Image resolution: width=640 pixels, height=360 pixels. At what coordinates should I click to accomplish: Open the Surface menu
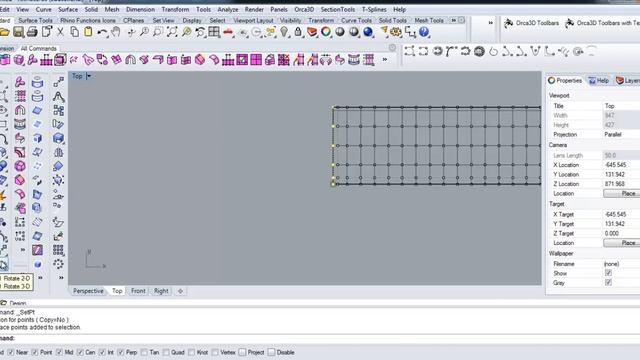pos(68,9)
